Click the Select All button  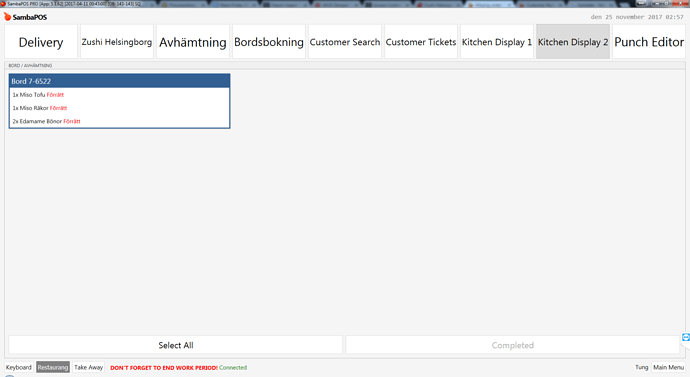tap(176, 345)
